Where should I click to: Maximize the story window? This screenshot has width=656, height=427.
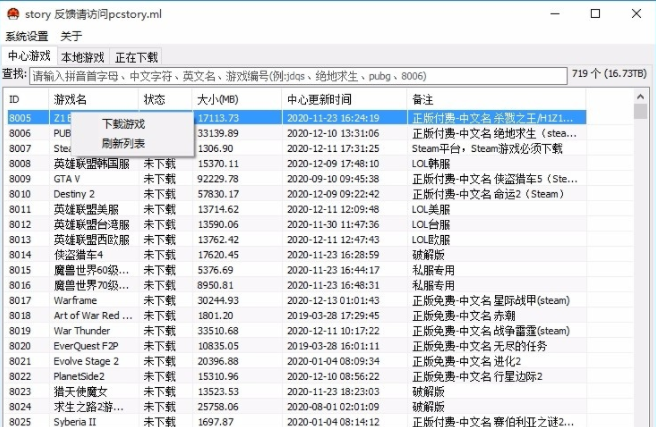point(596,14)
